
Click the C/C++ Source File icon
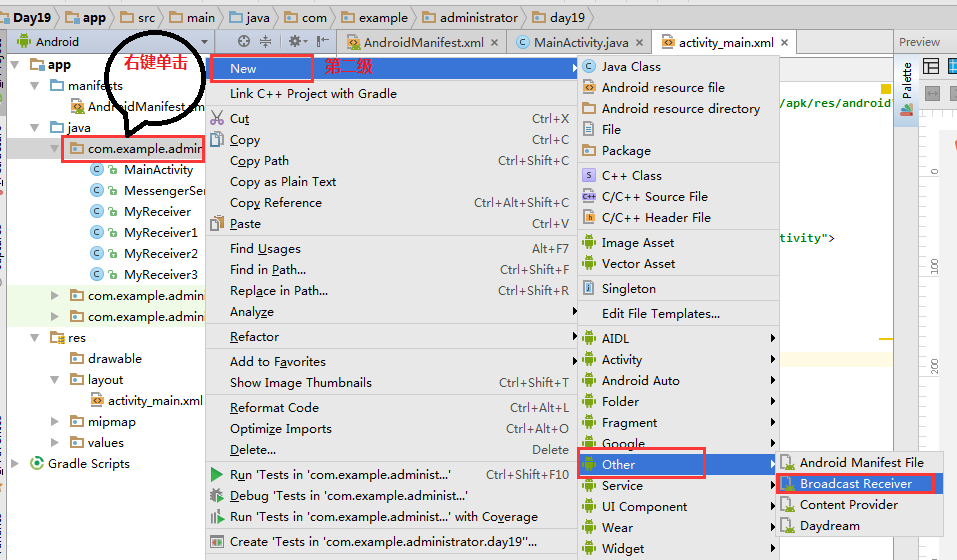589,196
